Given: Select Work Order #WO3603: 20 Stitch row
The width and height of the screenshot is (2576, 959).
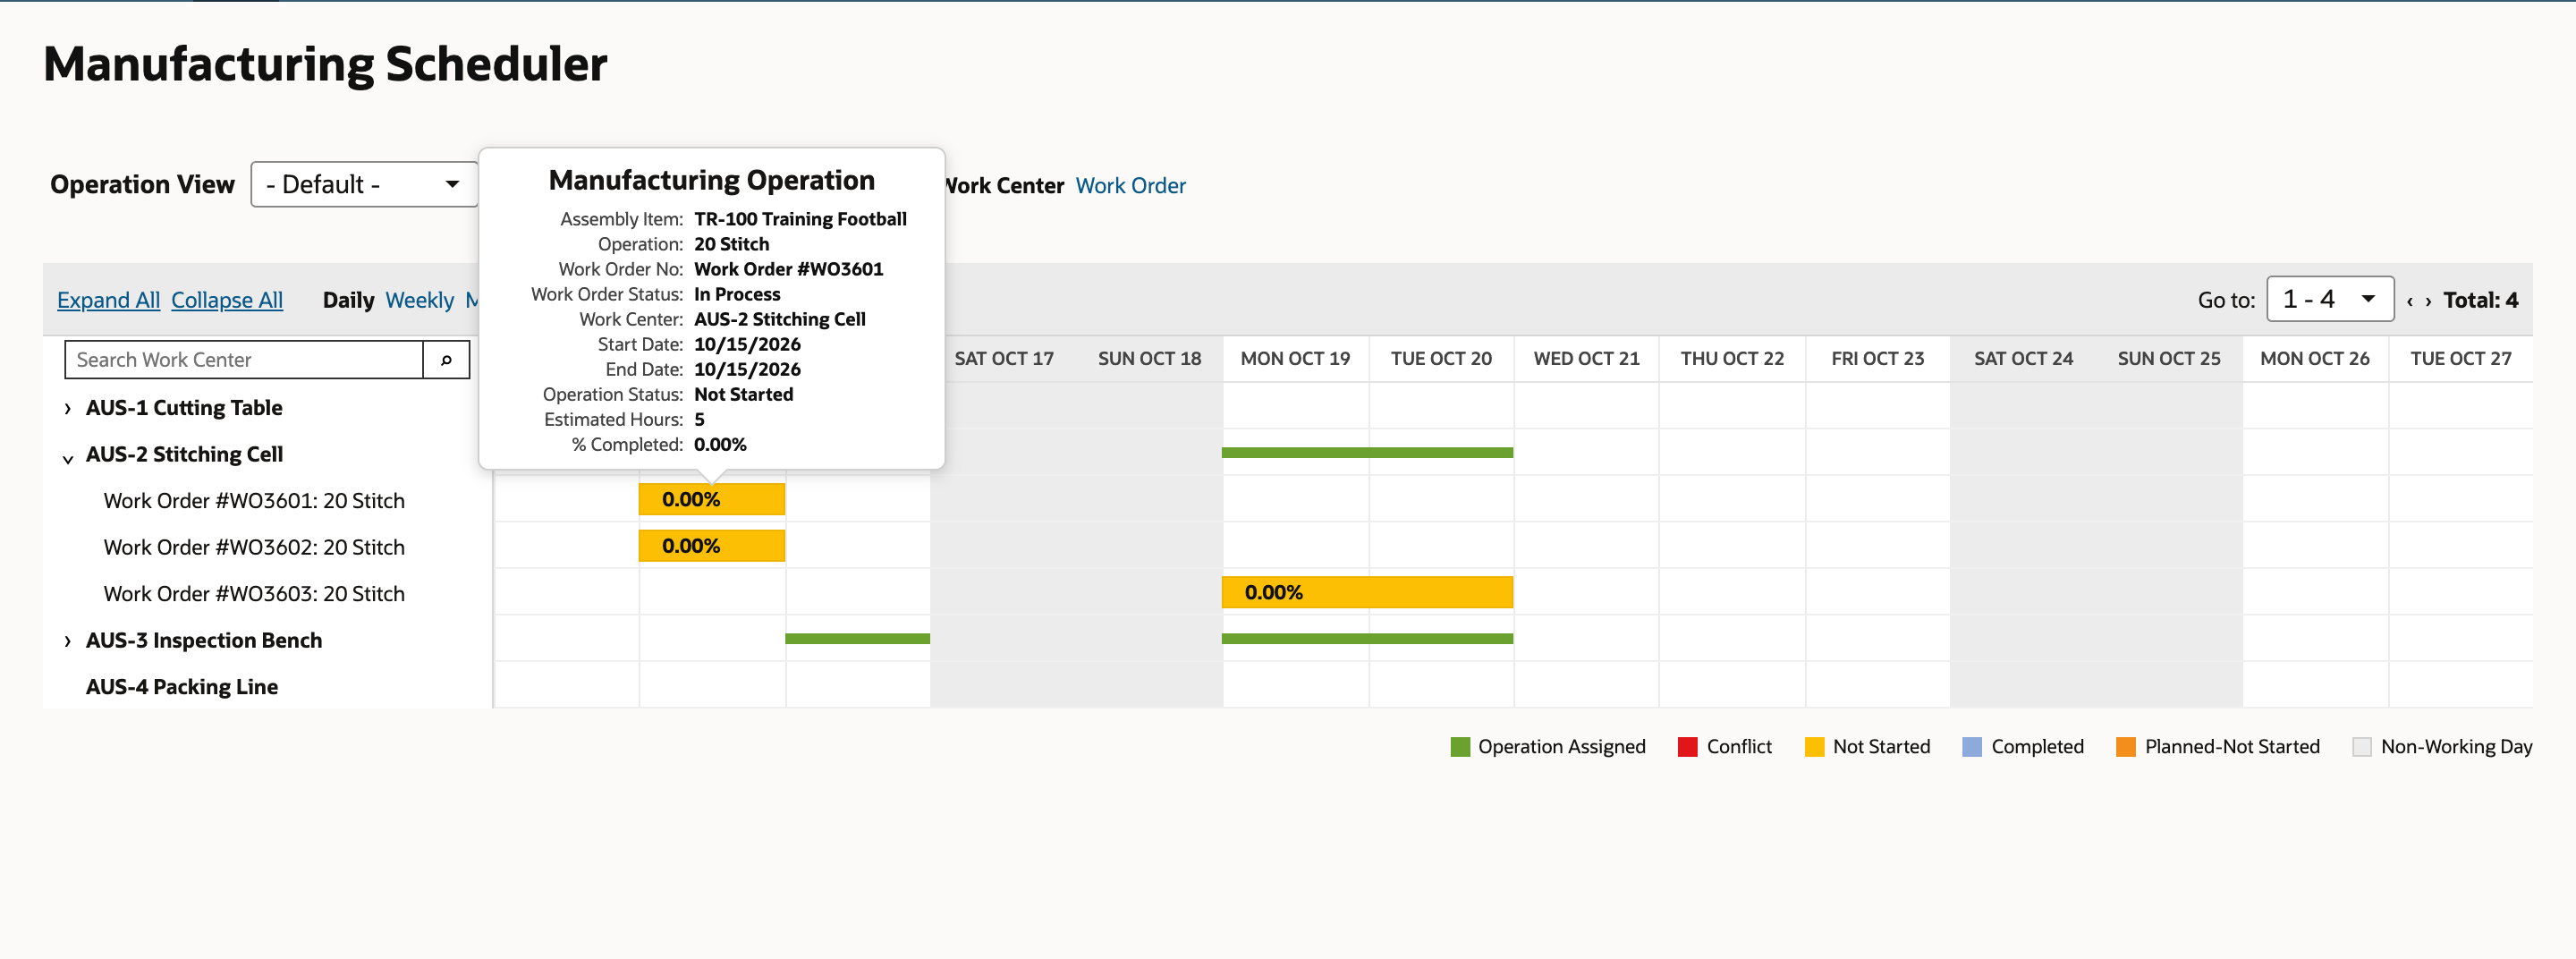Looking at the screenshot, I should [x=254, y=594].
